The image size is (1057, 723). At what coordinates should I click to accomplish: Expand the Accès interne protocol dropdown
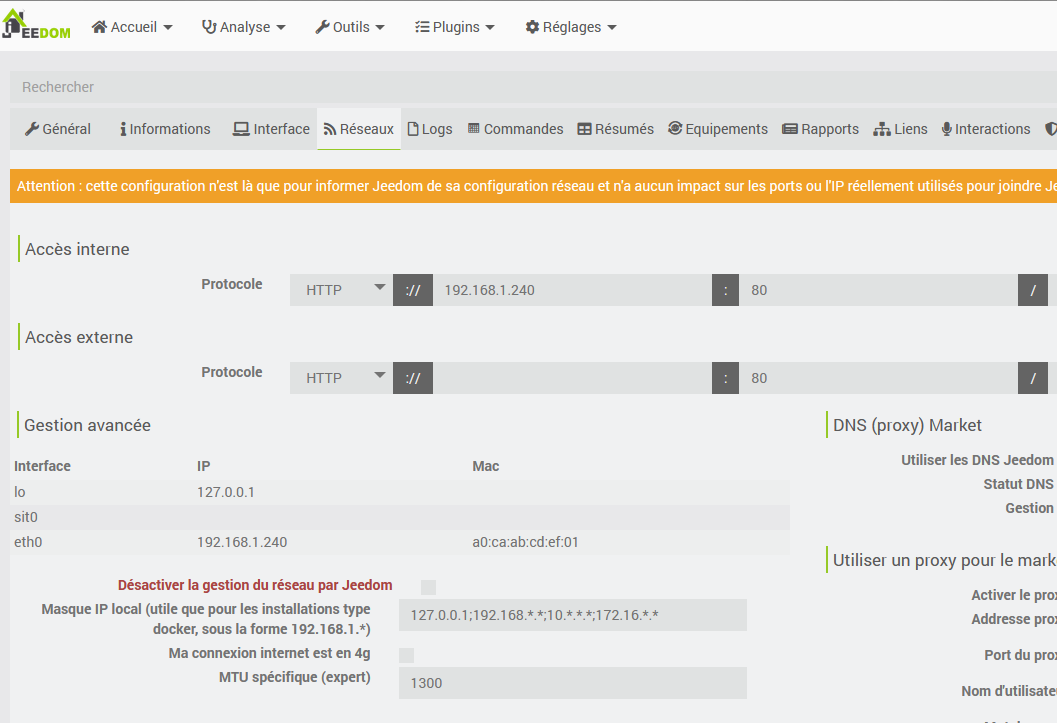point(341,290)
